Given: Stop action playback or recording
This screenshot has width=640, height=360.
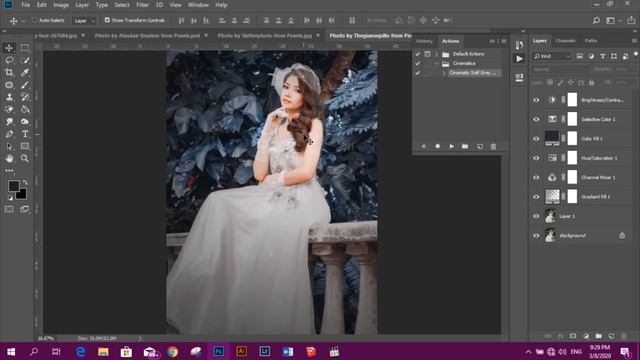Looking at the screenshot, I should click(x=424, y=146).
